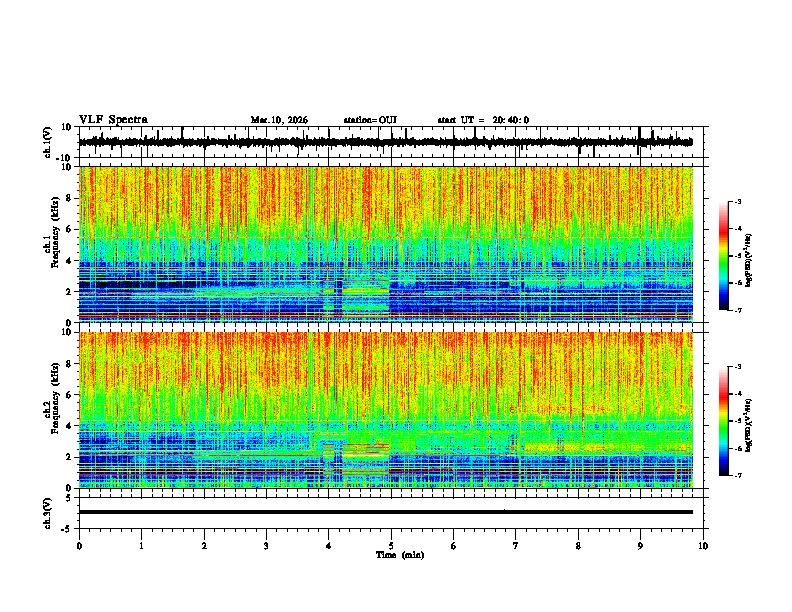This screenshot has height=612, width=792.
Task: Click the time-axis tick label '6'
Action: 453,546
